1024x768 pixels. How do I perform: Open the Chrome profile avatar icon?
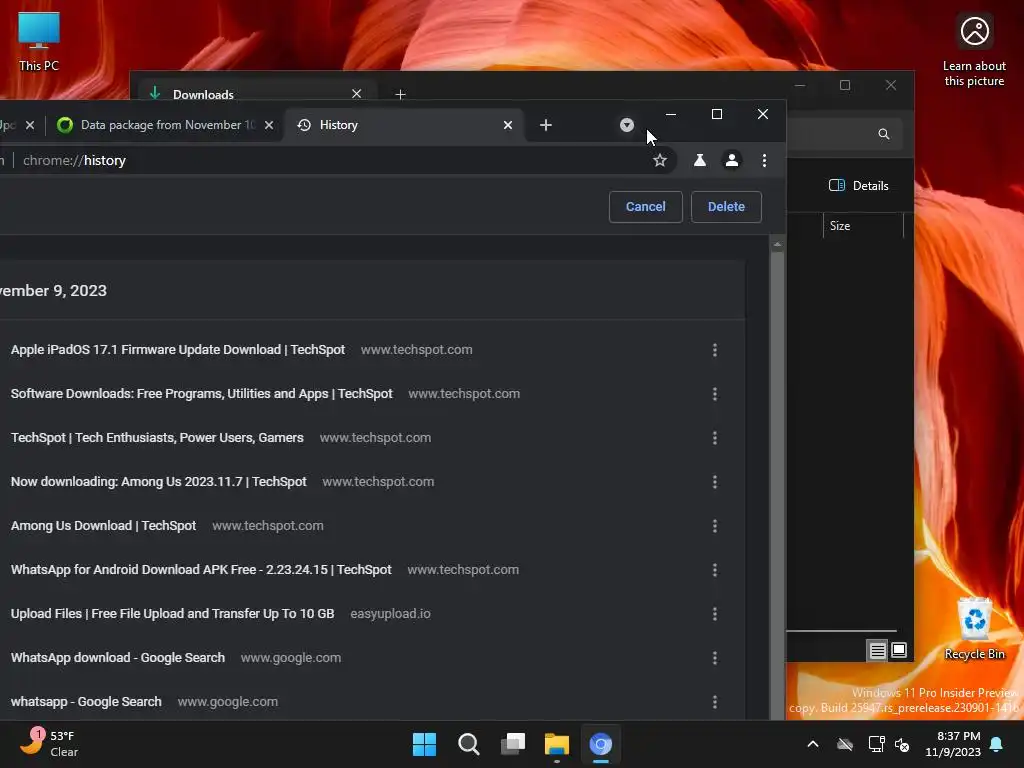(x=732, y=160)
